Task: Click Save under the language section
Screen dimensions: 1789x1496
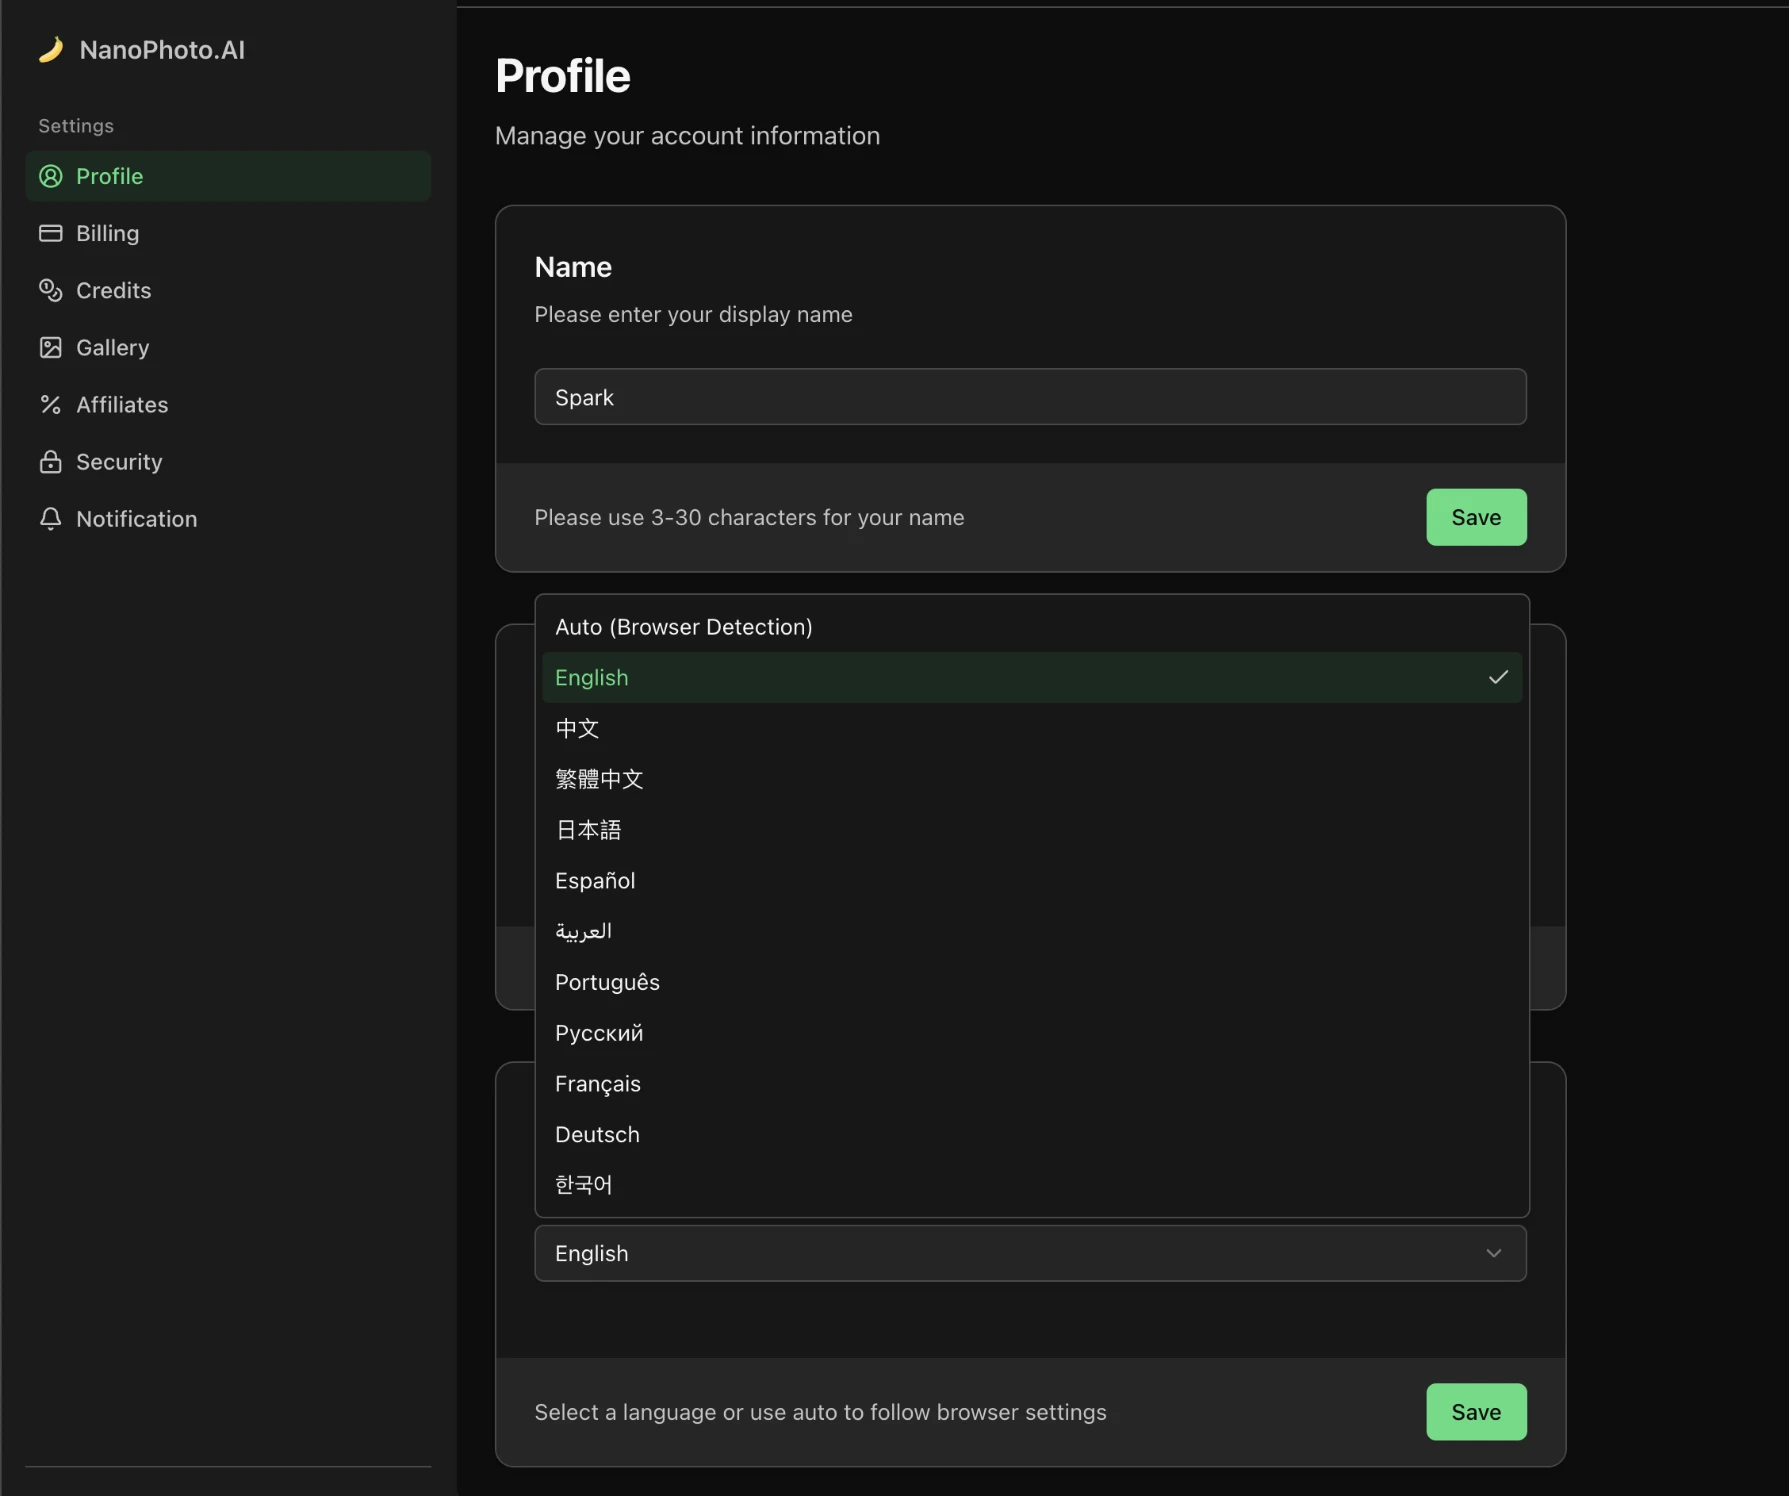Action: (x=1476, y=1412)
